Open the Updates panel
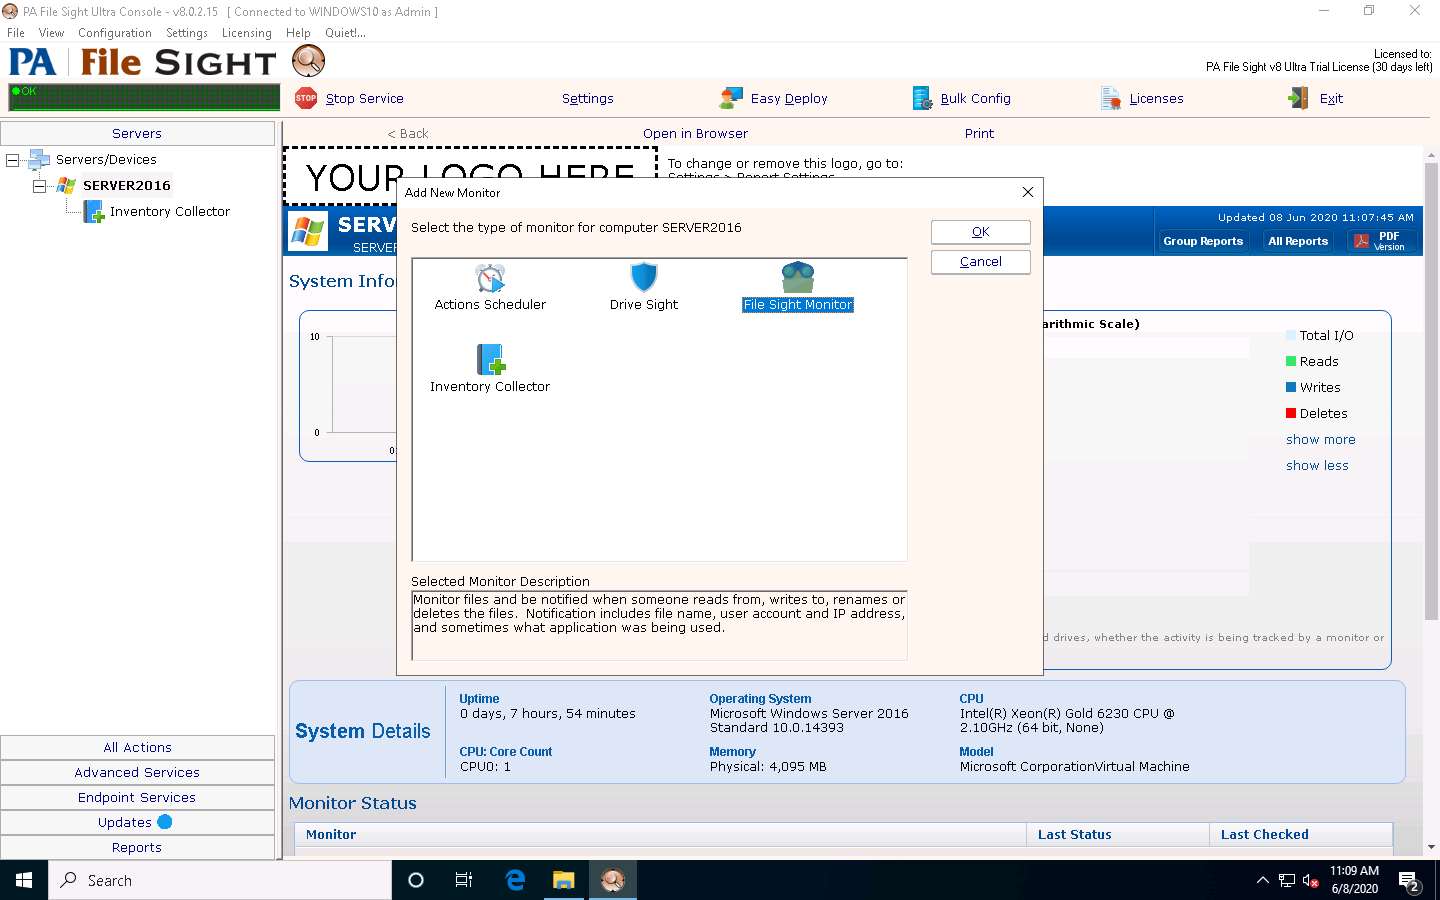This screenshot has height=900, width=1440. point(138,822)
